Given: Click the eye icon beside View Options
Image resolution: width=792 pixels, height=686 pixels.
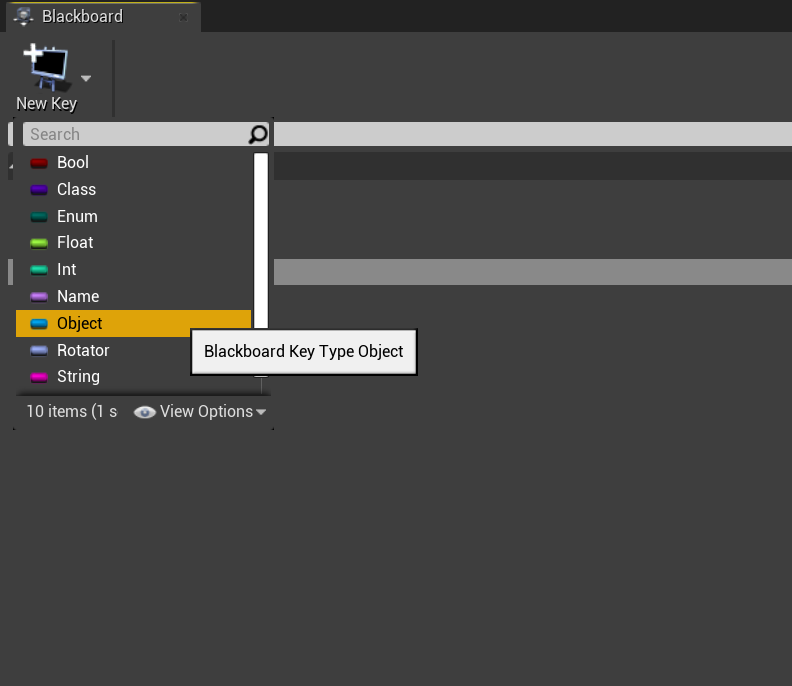Looking at the screenshot, I should pyautogui.click(x=144, y=413).
